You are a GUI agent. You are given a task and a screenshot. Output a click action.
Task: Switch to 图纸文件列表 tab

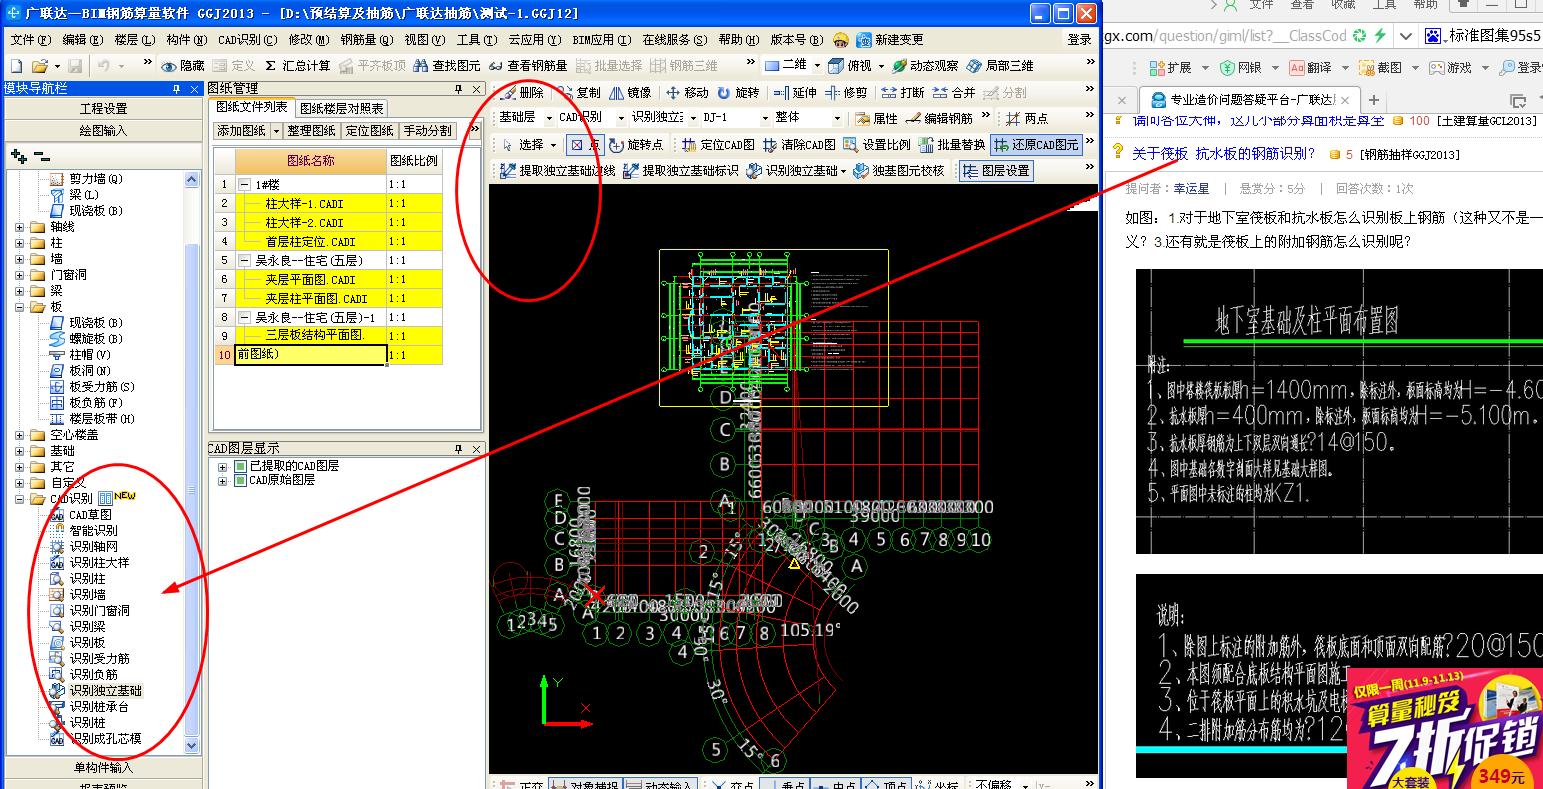(252, 107)
